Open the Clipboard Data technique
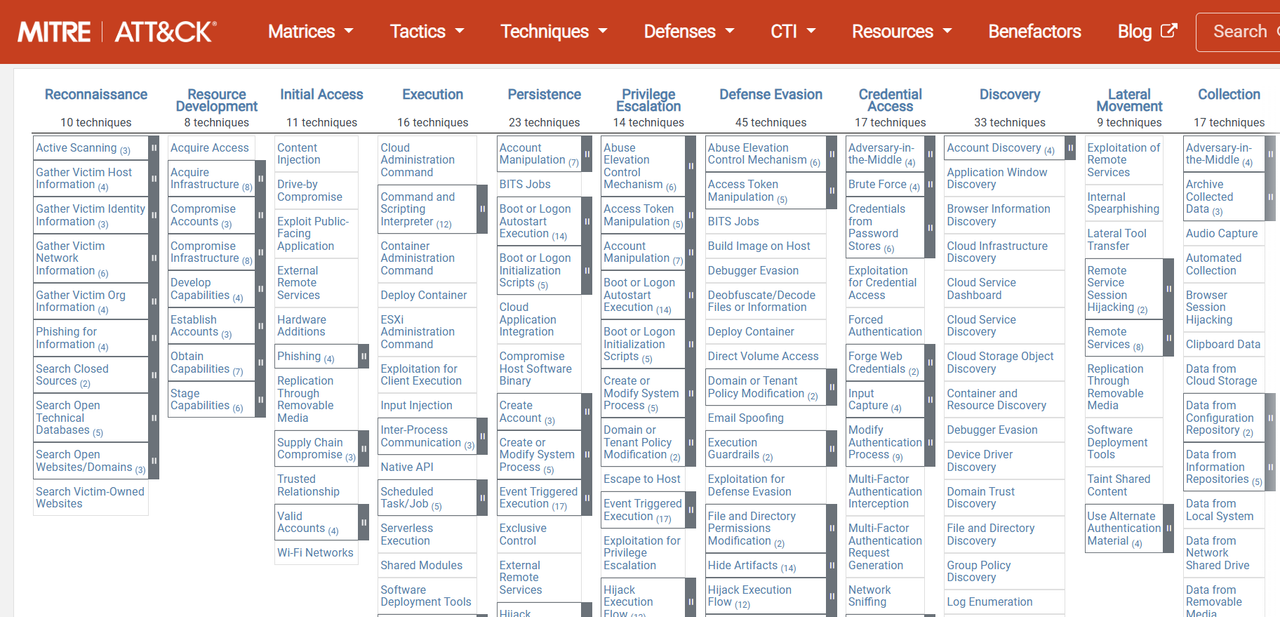Image resolution: width=1280 pixels, height=617 pixels. (x=1223, y=344)
